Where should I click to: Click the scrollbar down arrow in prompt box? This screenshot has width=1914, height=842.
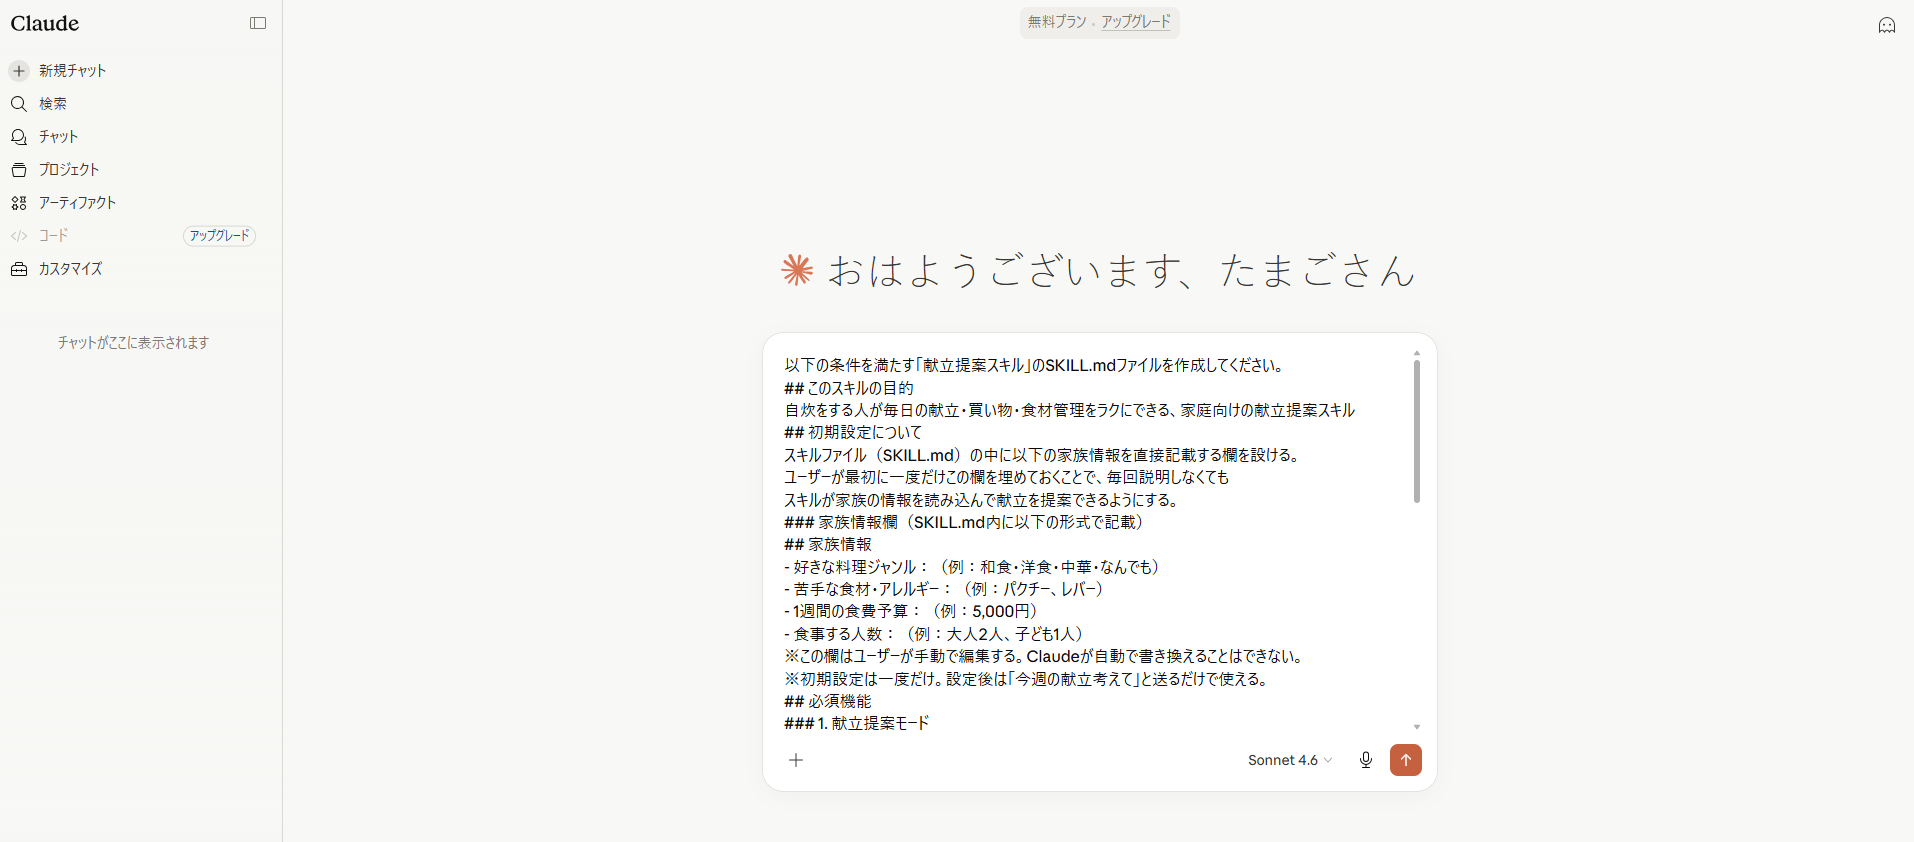point(1416,727)
